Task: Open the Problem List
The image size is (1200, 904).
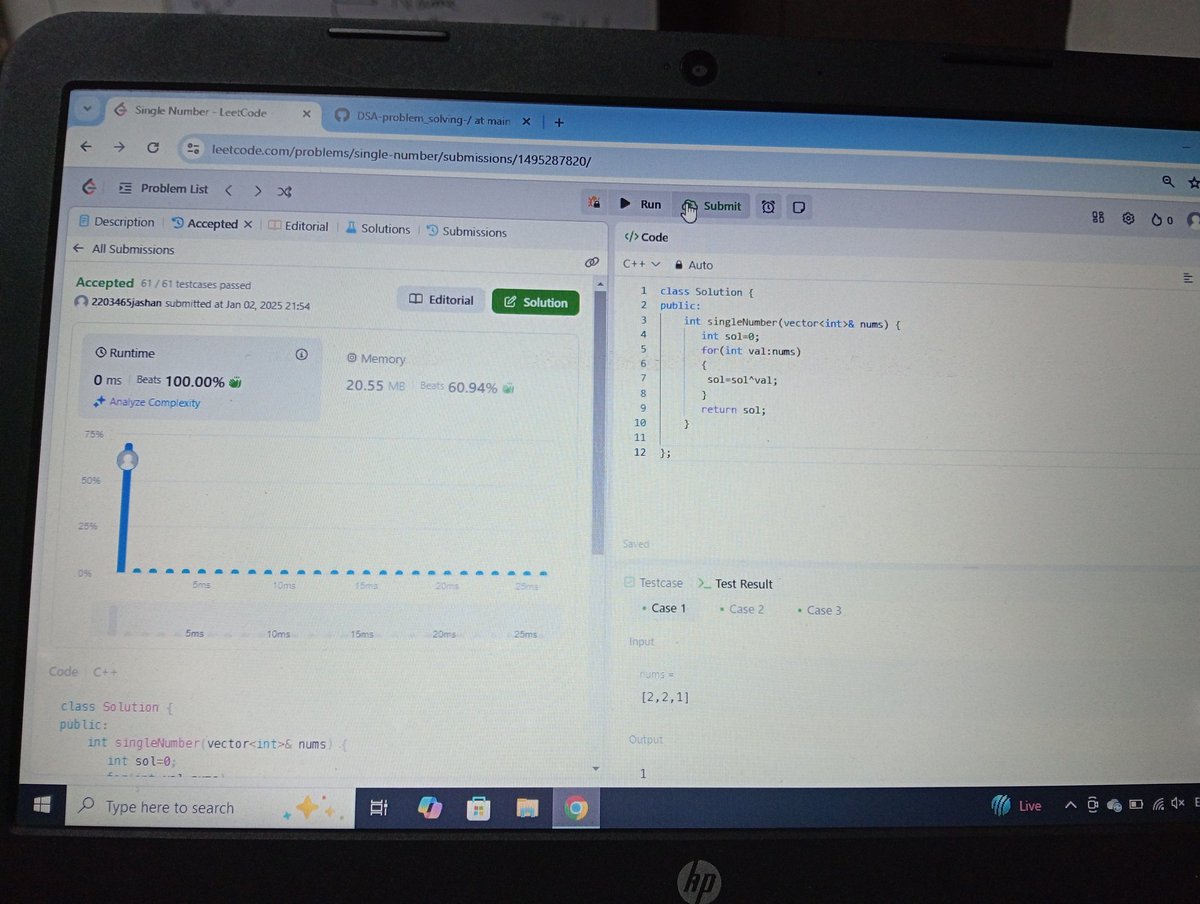Action: click(163, 188)
